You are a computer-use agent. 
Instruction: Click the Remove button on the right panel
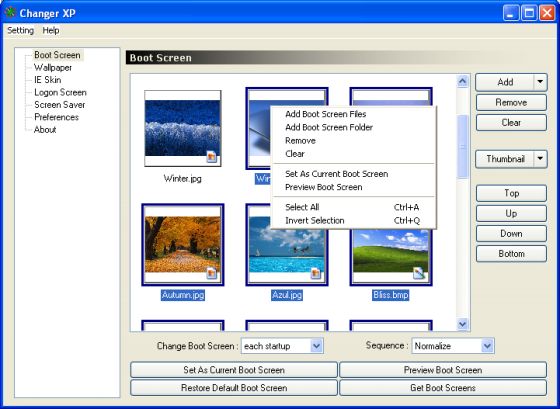(511, 103)
